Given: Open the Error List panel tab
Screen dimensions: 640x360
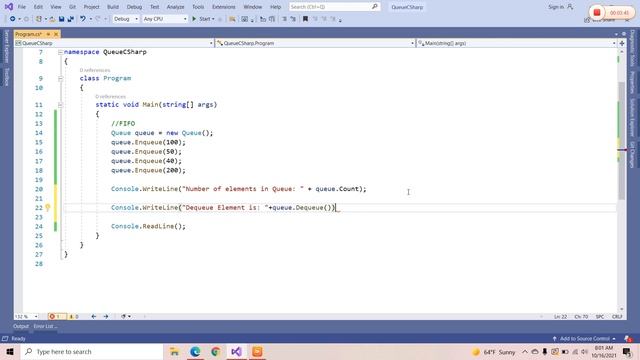Looking at the screenshot, I should pyautogui.click(x=45, y=326).
